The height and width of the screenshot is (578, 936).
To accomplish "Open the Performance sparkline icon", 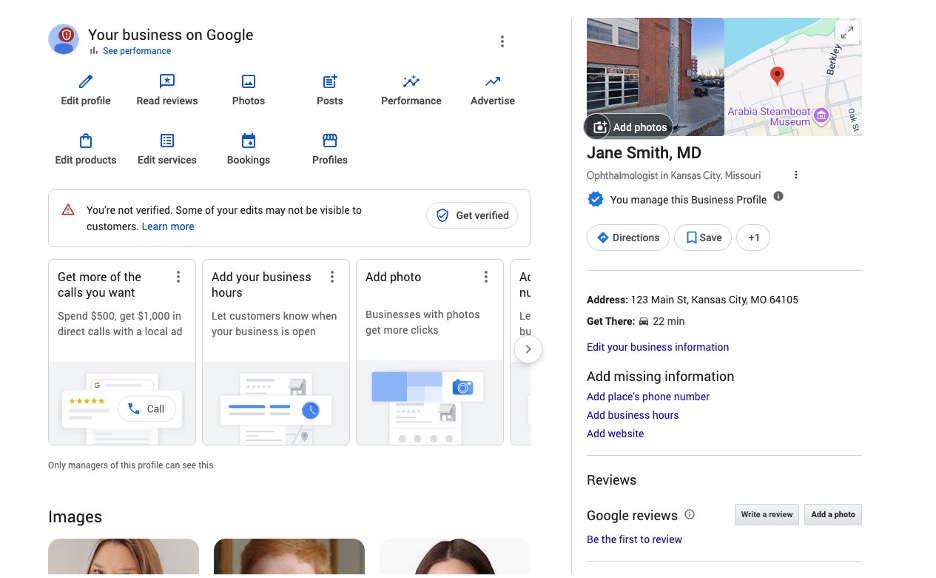I will [411, 81].
